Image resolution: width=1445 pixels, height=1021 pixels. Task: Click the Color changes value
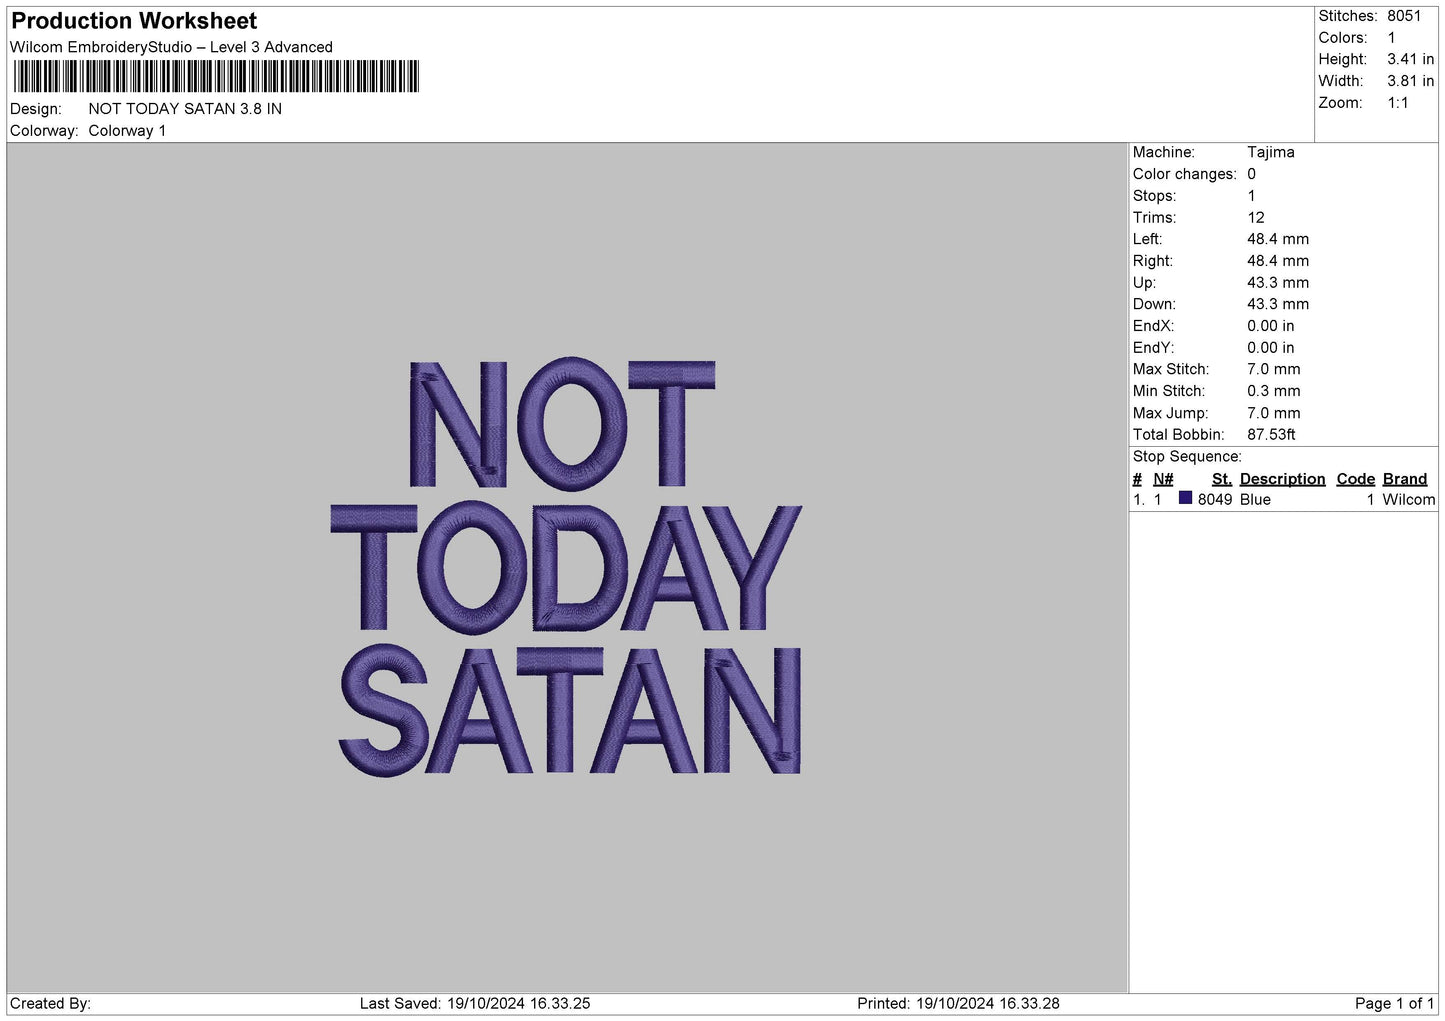click(1251, 174)
